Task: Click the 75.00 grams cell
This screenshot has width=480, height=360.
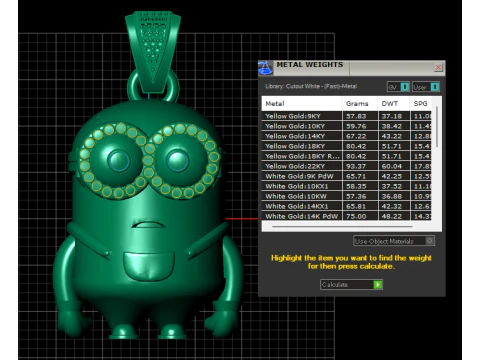Action: [360, 216]
